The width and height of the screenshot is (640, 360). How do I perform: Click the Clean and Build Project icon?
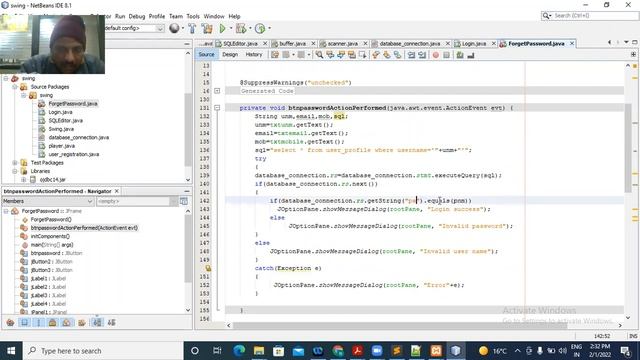(207, 28)
